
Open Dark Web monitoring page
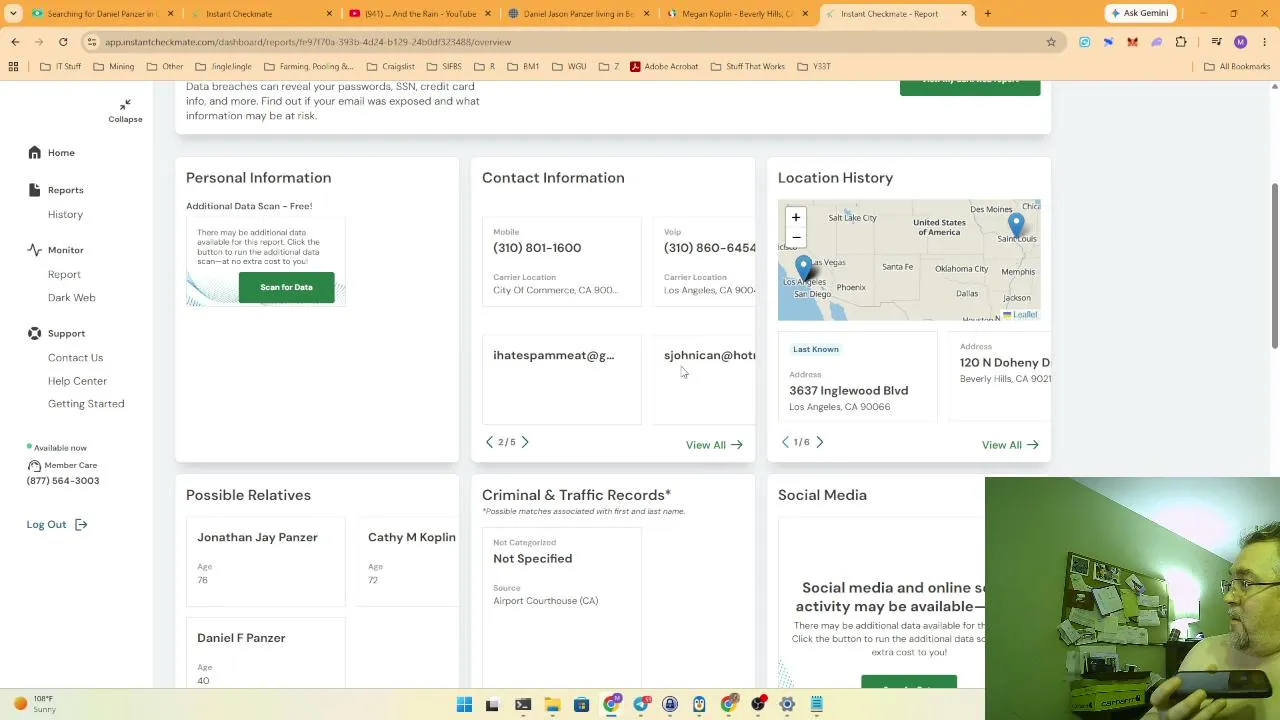coord(71,298)
